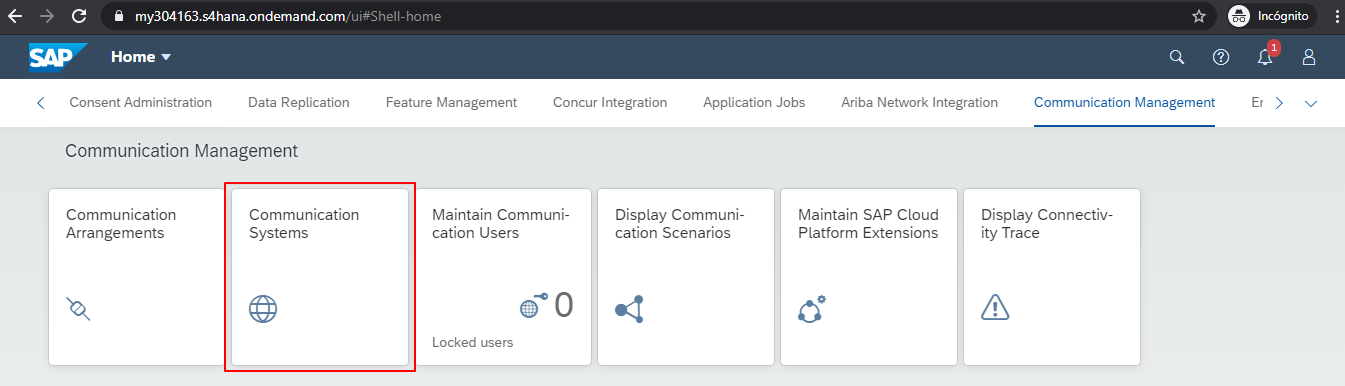The width and height of the screenshot is (1345, 386).
Task: Switch to Concur Integration tab
Action: (610, 102)
